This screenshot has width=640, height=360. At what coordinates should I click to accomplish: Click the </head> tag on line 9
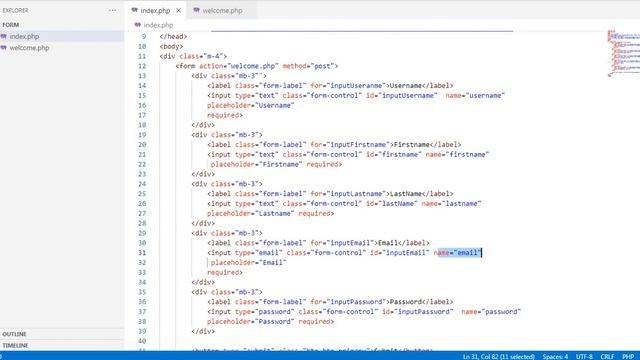tap(173, 37)
